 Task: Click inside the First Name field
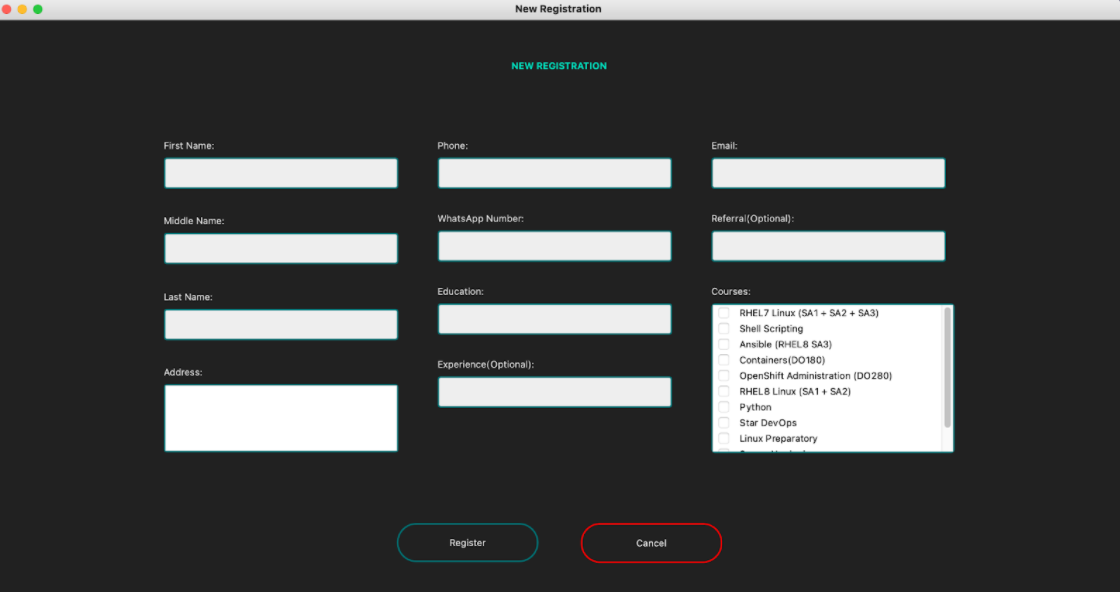280,172
